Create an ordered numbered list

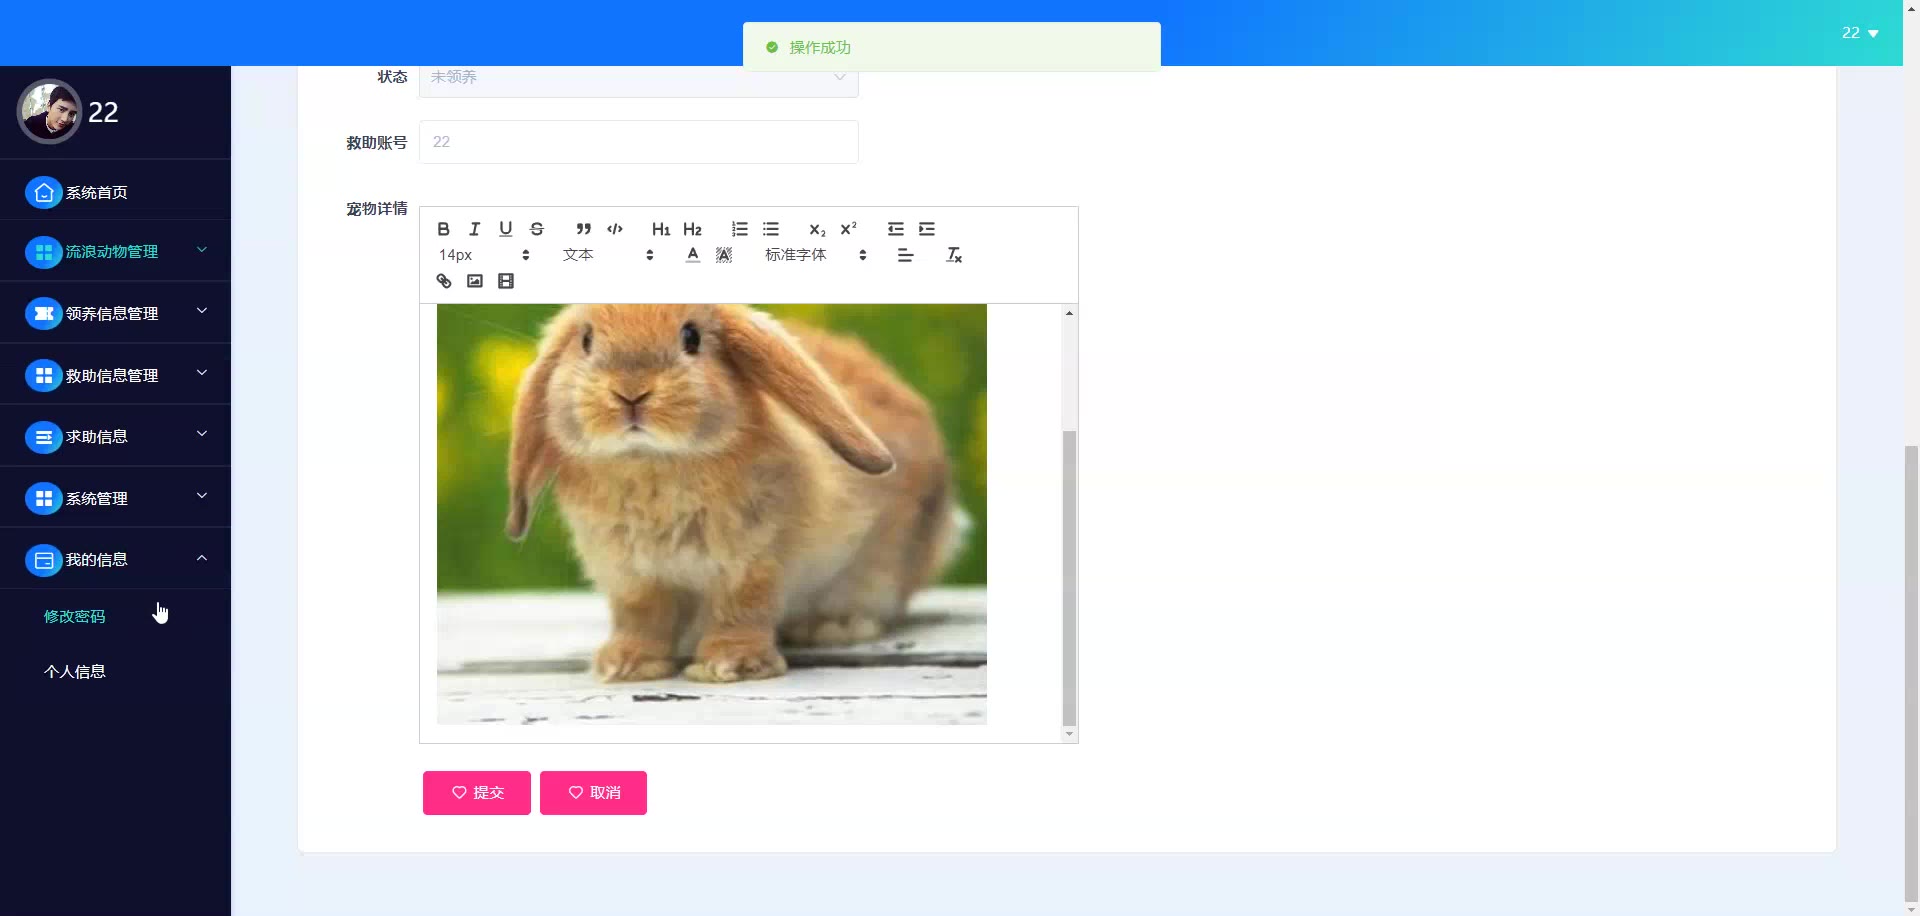coord(740,229)
